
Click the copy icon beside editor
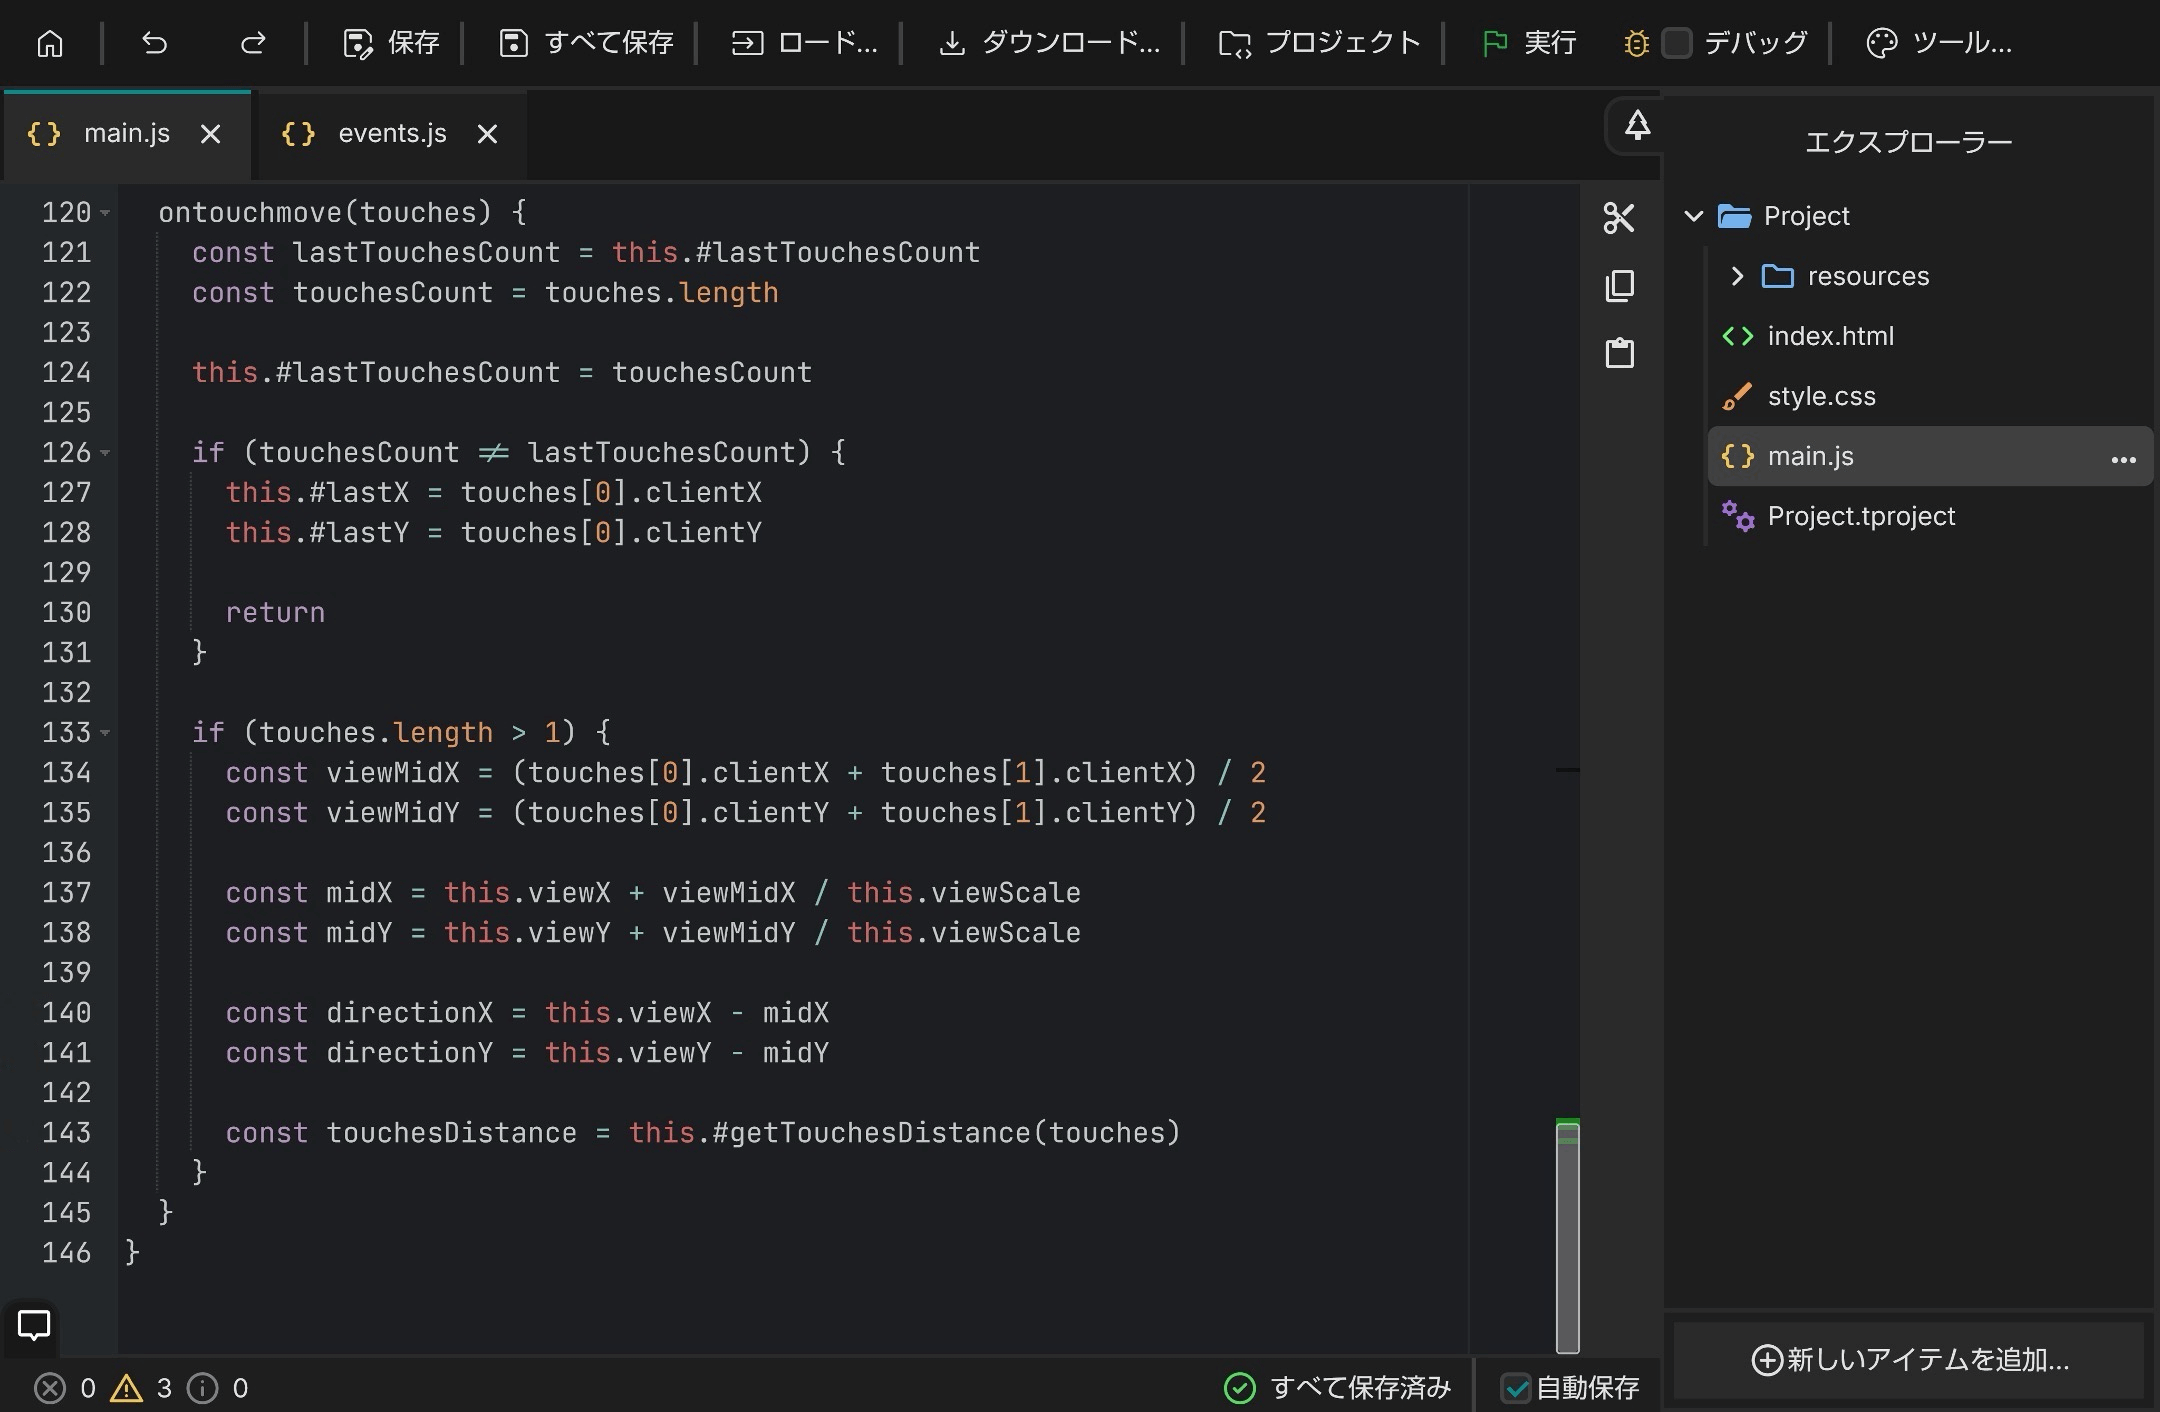point(1619,286)
